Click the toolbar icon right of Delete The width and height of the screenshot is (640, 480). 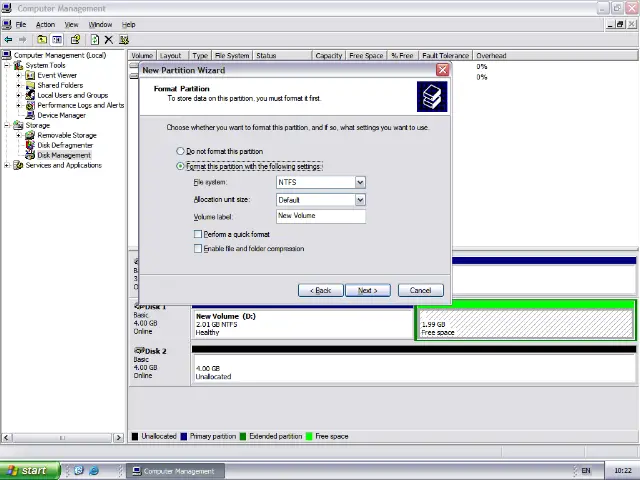tap(124, 40)
